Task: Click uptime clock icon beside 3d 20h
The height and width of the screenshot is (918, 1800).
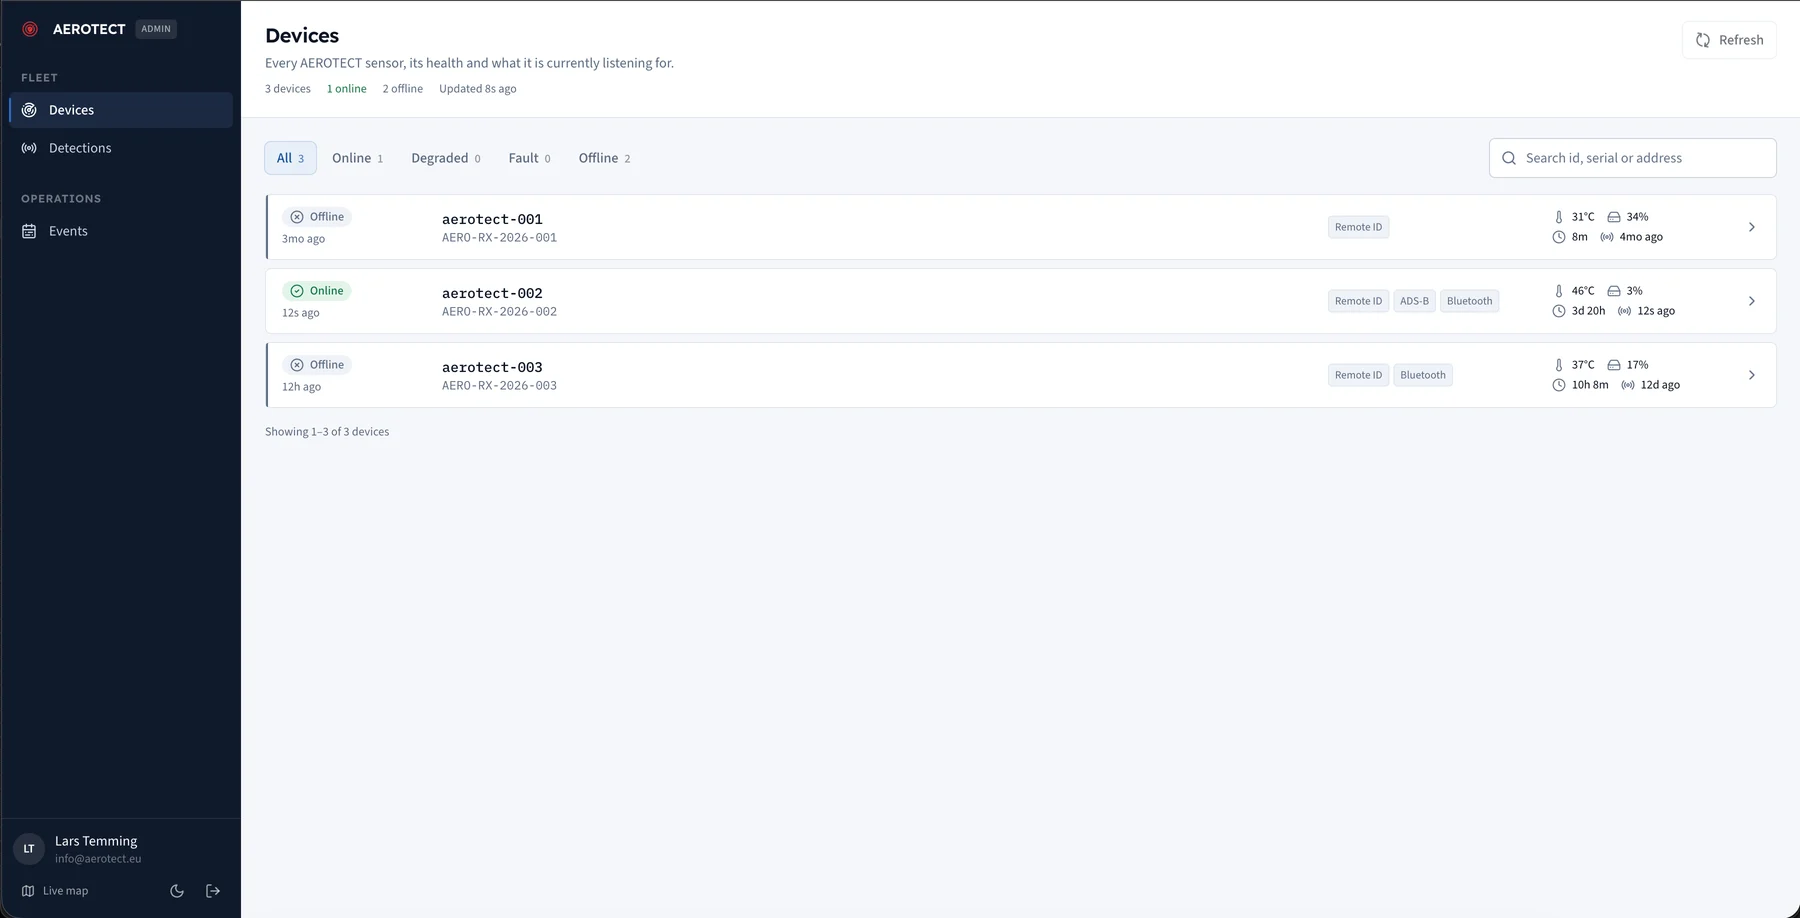Action: point(1558,311)
